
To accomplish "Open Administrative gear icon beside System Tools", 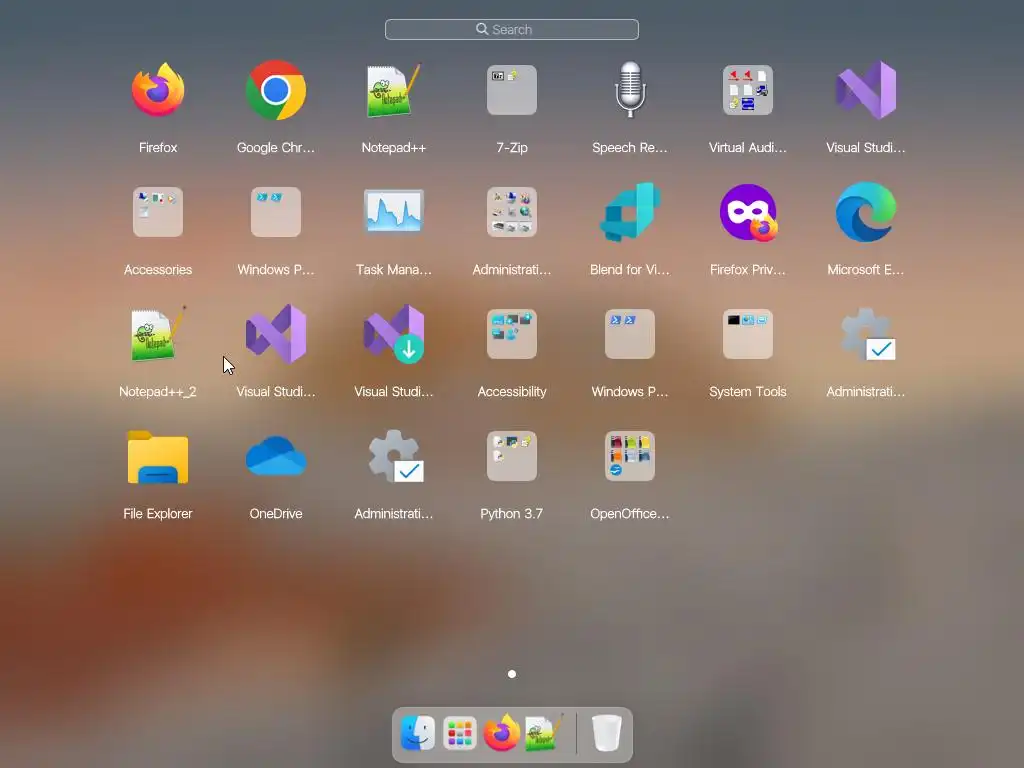I will coord(867,334).
